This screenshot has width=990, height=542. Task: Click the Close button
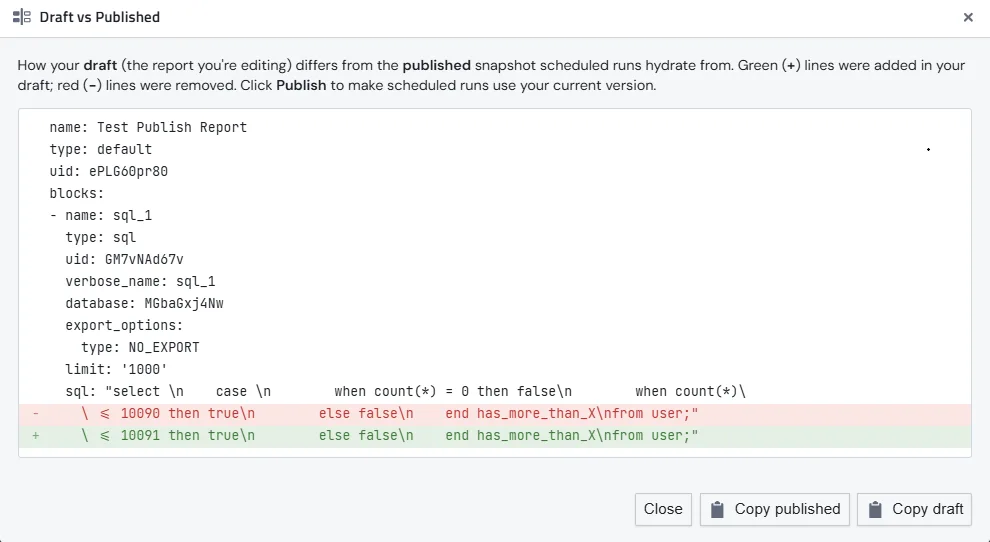[663, 509]
